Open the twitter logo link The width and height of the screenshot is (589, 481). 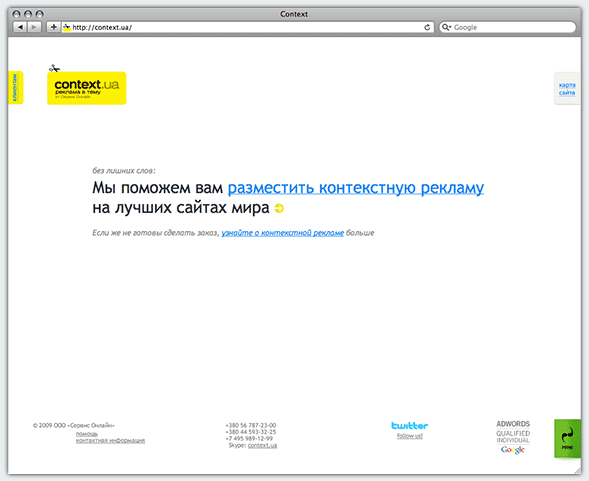(x=409, y=426)
